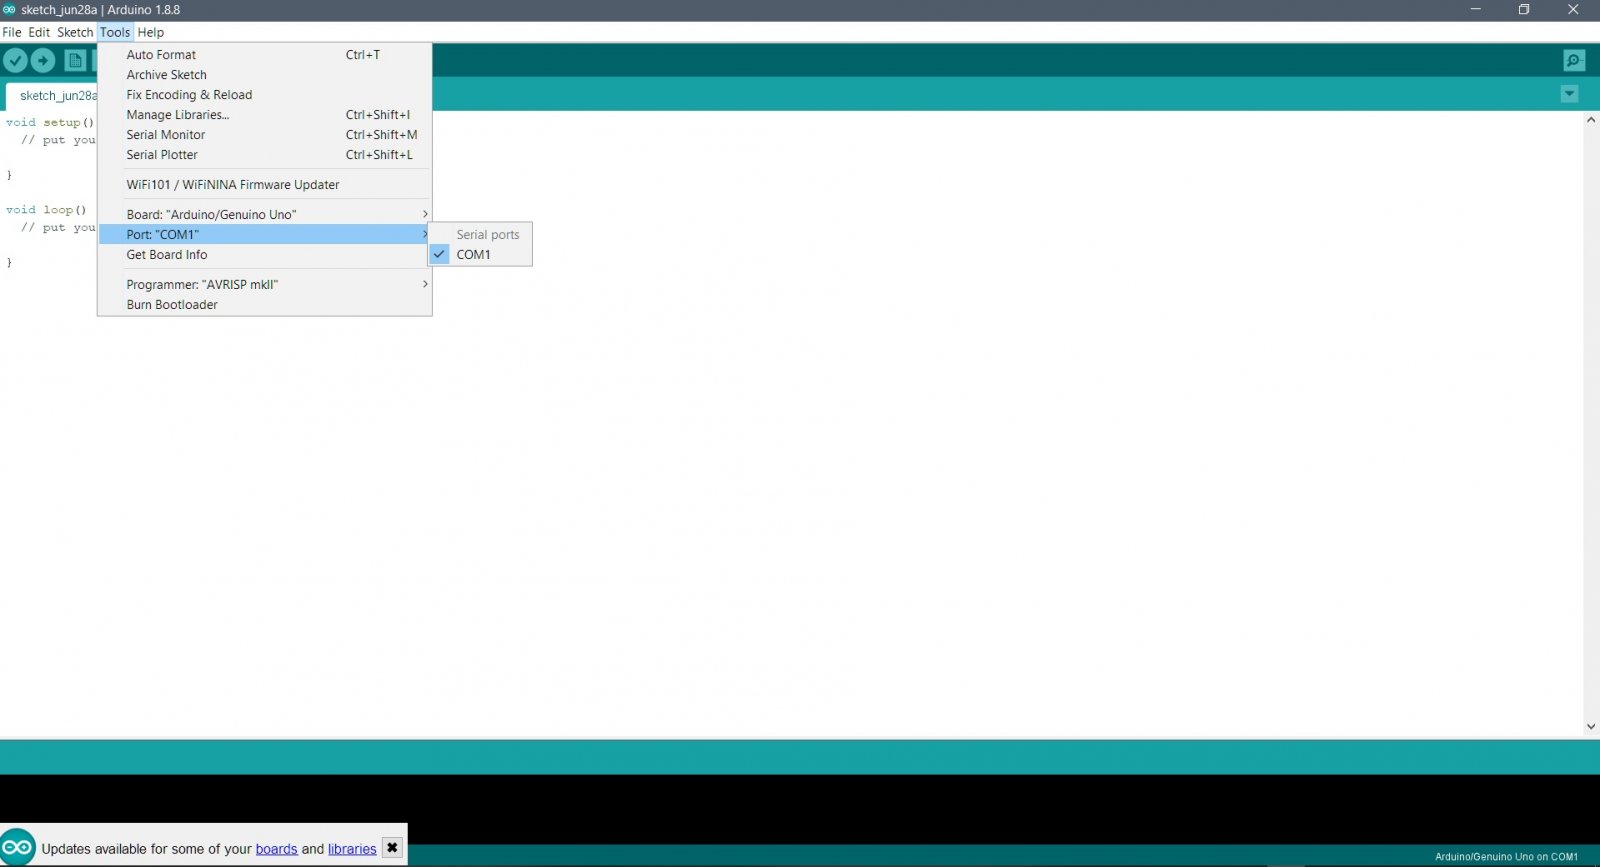Expand the Programmer "AVRISP mkII" submenu
Image resolution: width=1600 pixels, height=867 pixels.
tap(265, 285)
